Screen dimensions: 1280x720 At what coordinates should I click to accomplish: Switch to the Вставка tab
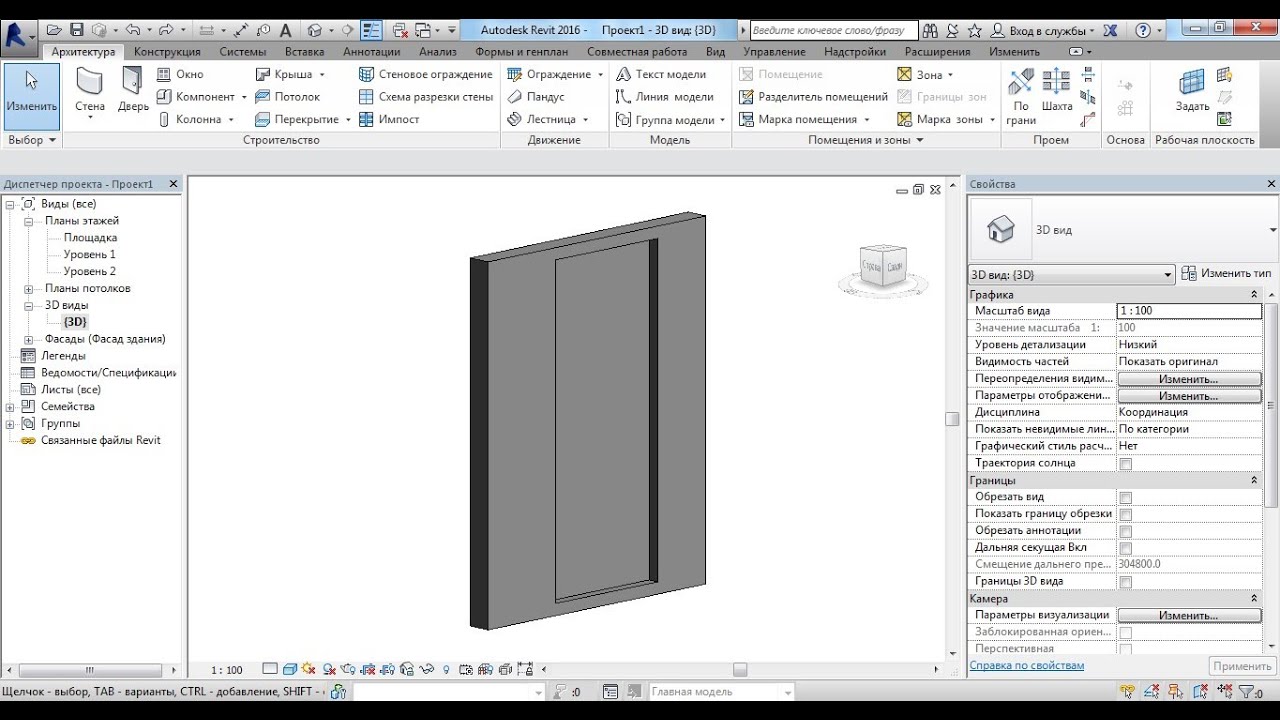[x=304, y=51]
